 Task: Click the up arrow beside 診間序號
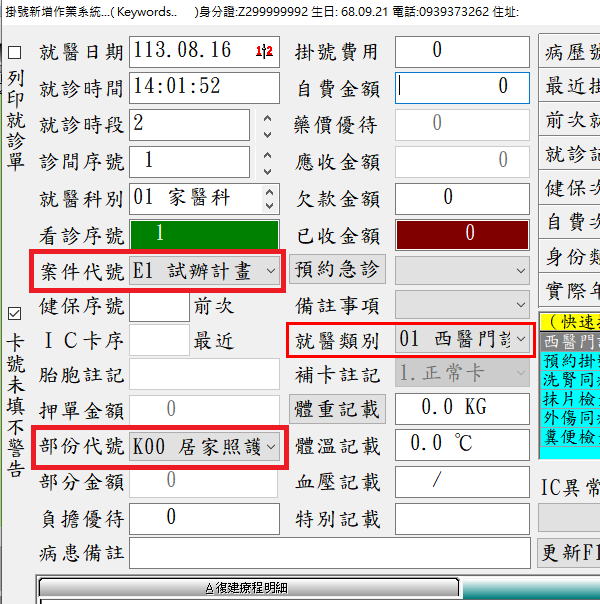click(266, 156)
